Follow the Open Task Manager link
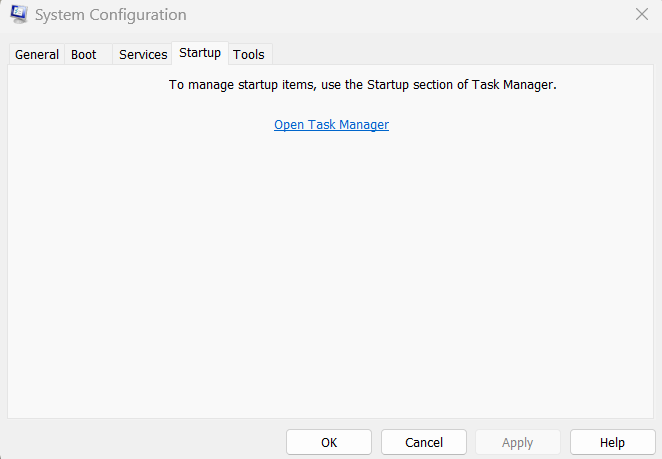The height and width of the screenshot is (459, 662). pos(331,125)
